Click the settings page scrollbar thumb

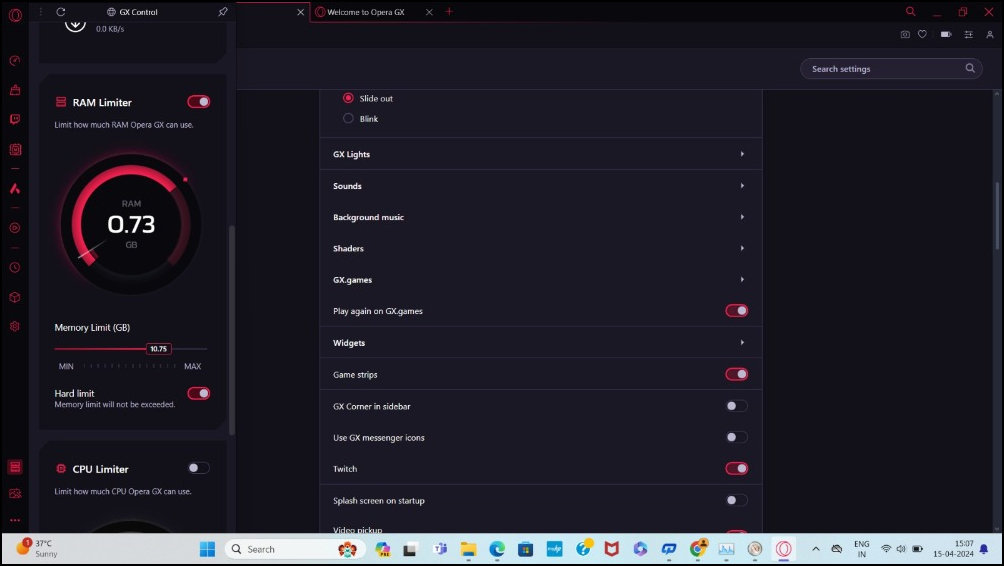click(996, 214)
